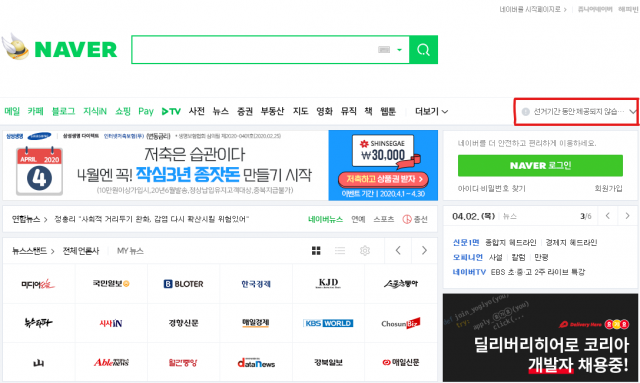
Task: Switch newsstand to grid view
Action: (x=316, y=250)
